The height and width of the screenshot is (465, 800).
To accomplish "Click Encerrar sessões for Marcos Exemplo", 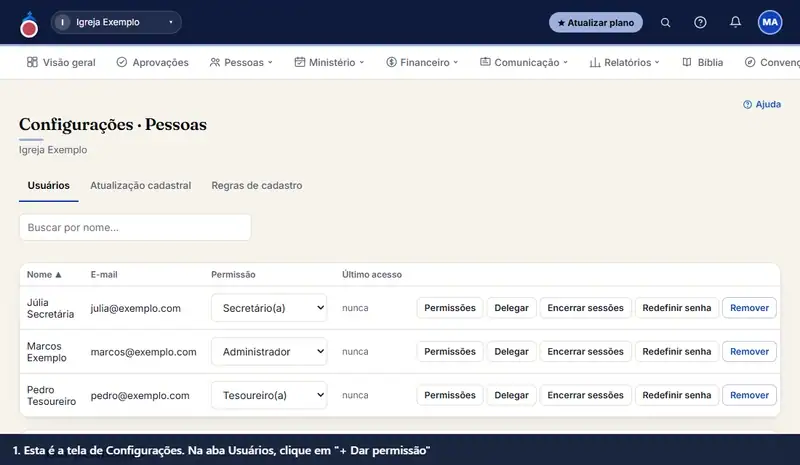I will 585,352.
